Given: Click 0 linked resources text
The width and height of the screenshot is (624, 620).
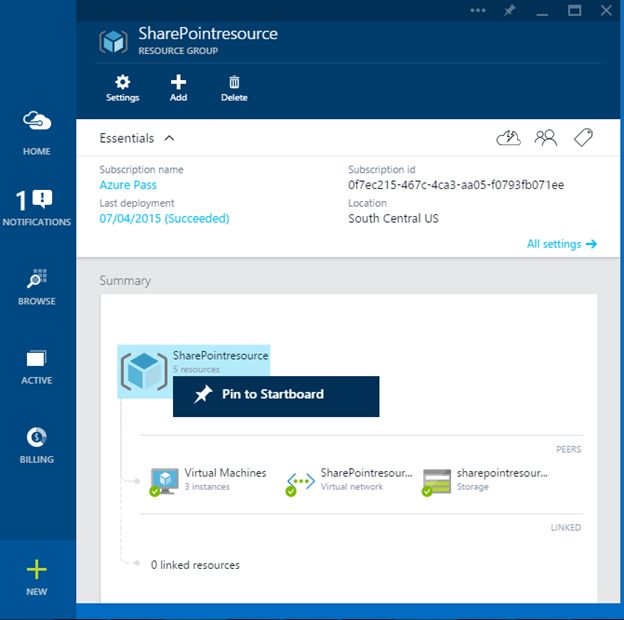Looking at the screenshot, I should click(195, 565).
